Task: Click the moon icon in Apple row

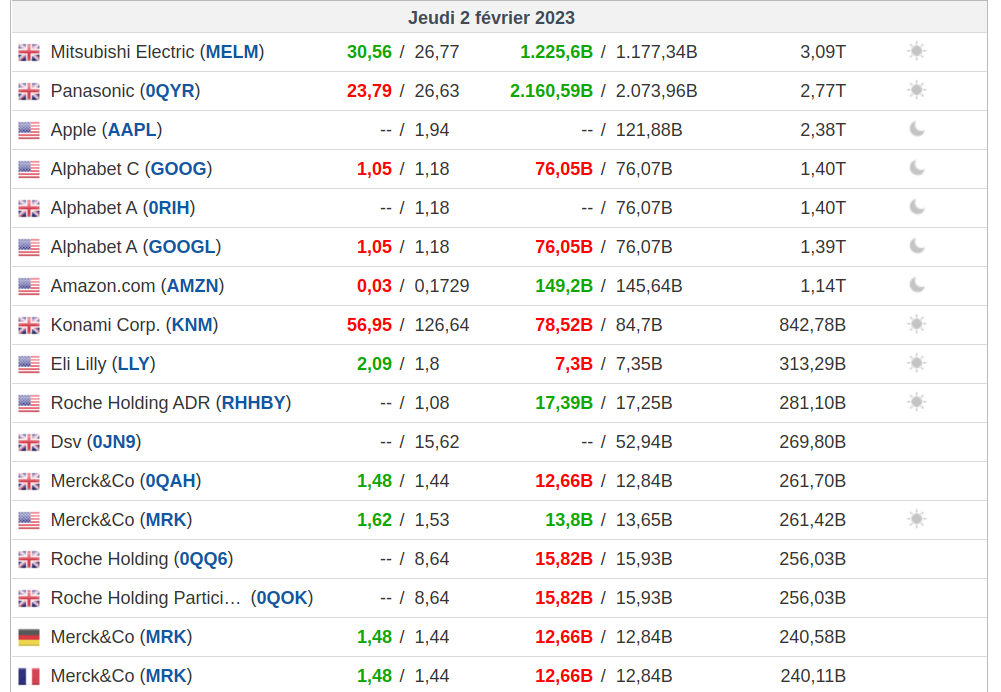Action: (917, 129)
